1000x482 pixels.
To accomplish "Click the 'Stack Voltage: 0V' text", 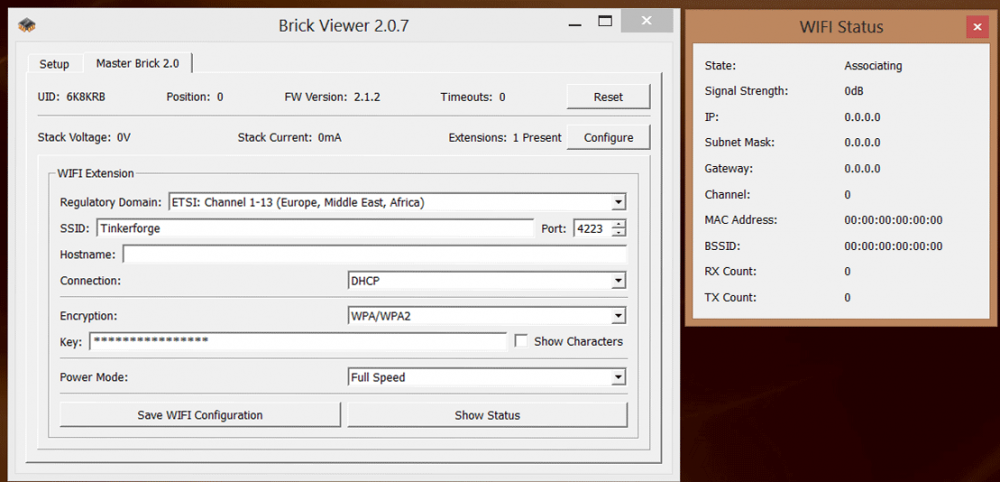I will pos(84,137).
